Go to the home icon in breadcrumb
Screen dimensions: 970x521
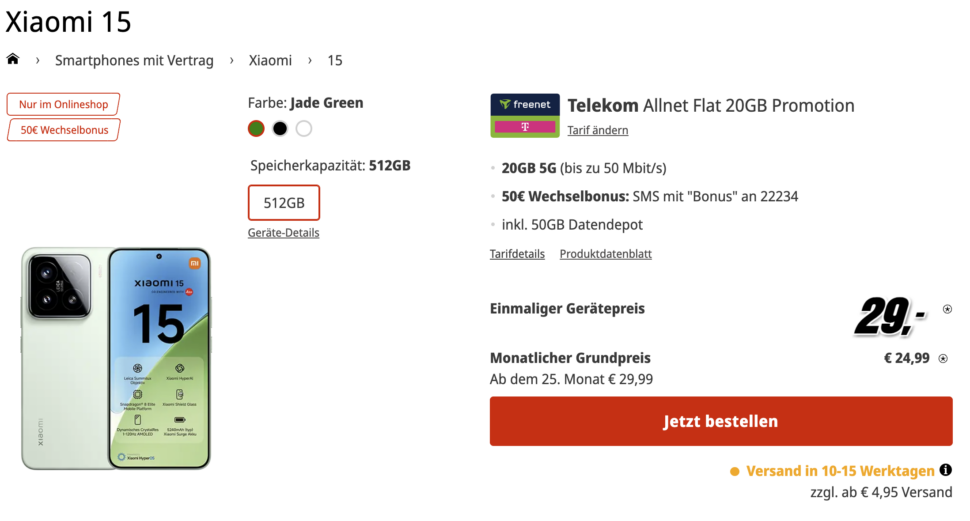[13, 59]
